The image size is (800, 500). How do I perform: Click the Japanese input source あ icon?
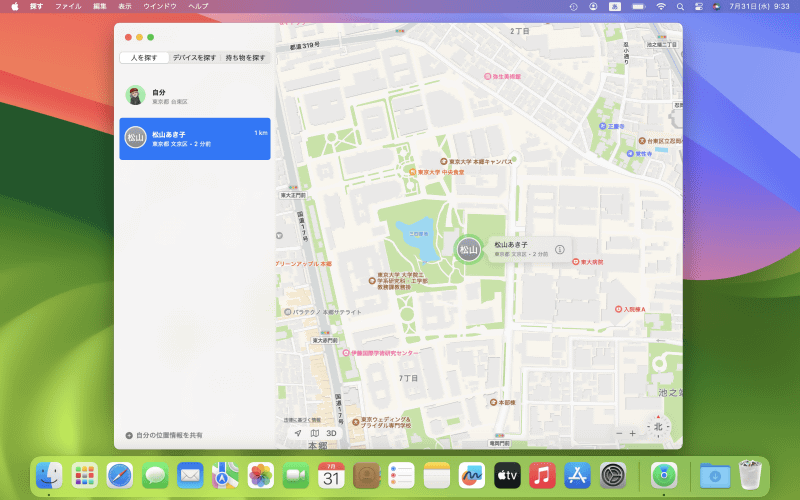coord(615,6)
